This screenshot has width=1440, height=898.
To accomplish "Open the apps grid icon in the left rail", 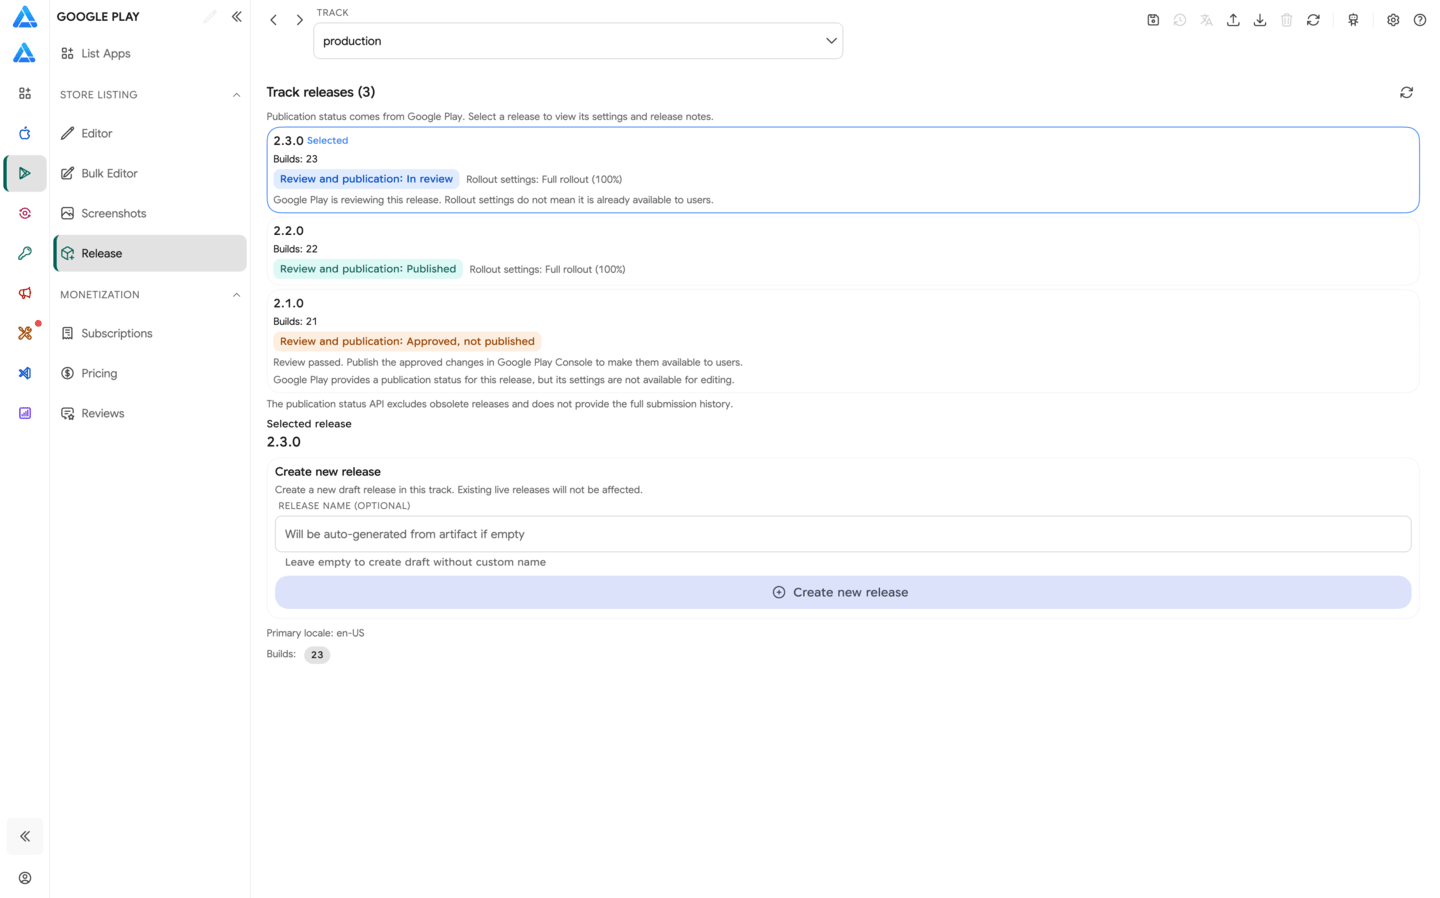I will tap(25, 93).
